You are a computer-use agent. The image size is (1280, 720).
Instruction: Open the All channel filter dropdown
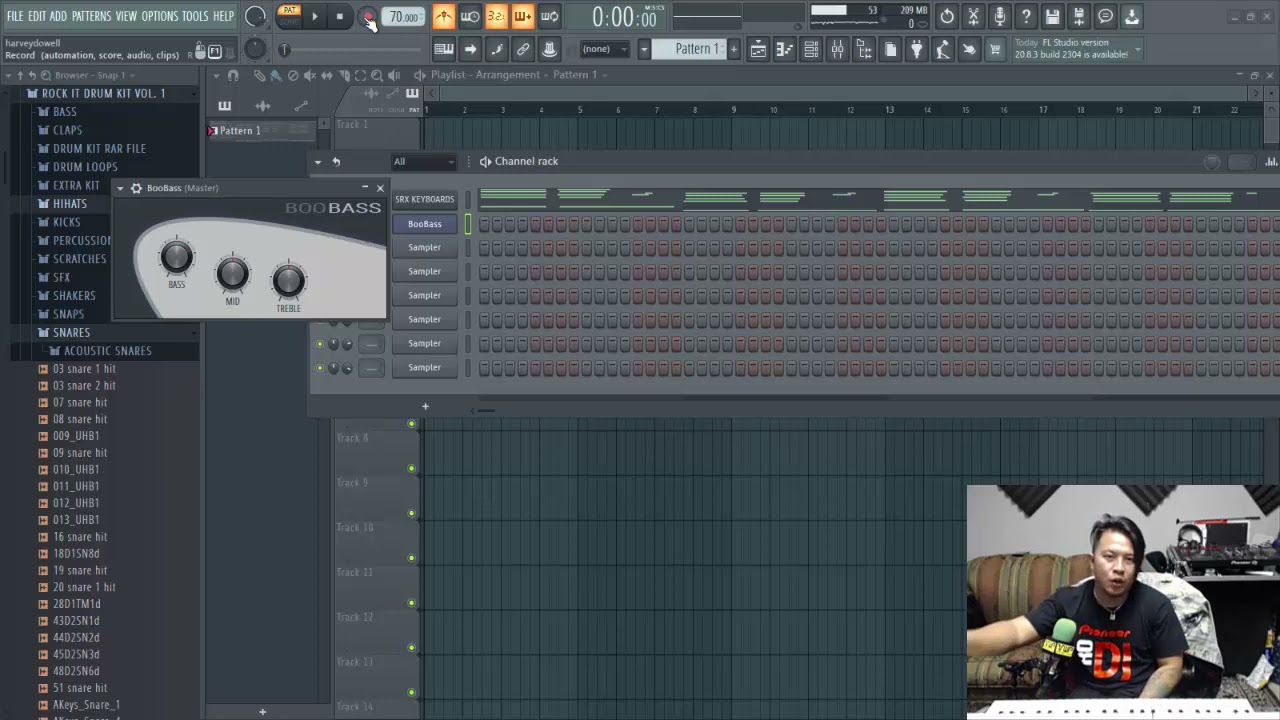coord(424,161)
